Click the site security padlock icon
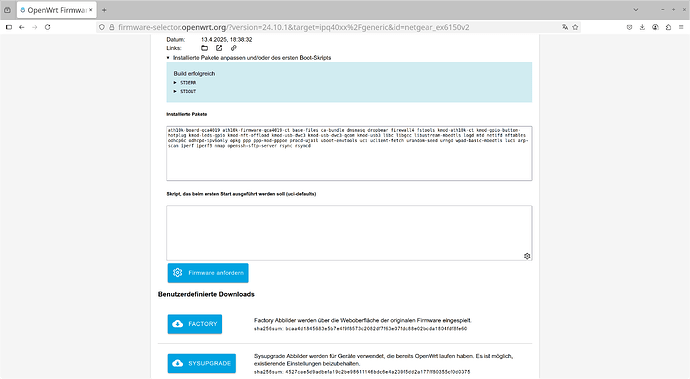 tap(112, 27)
